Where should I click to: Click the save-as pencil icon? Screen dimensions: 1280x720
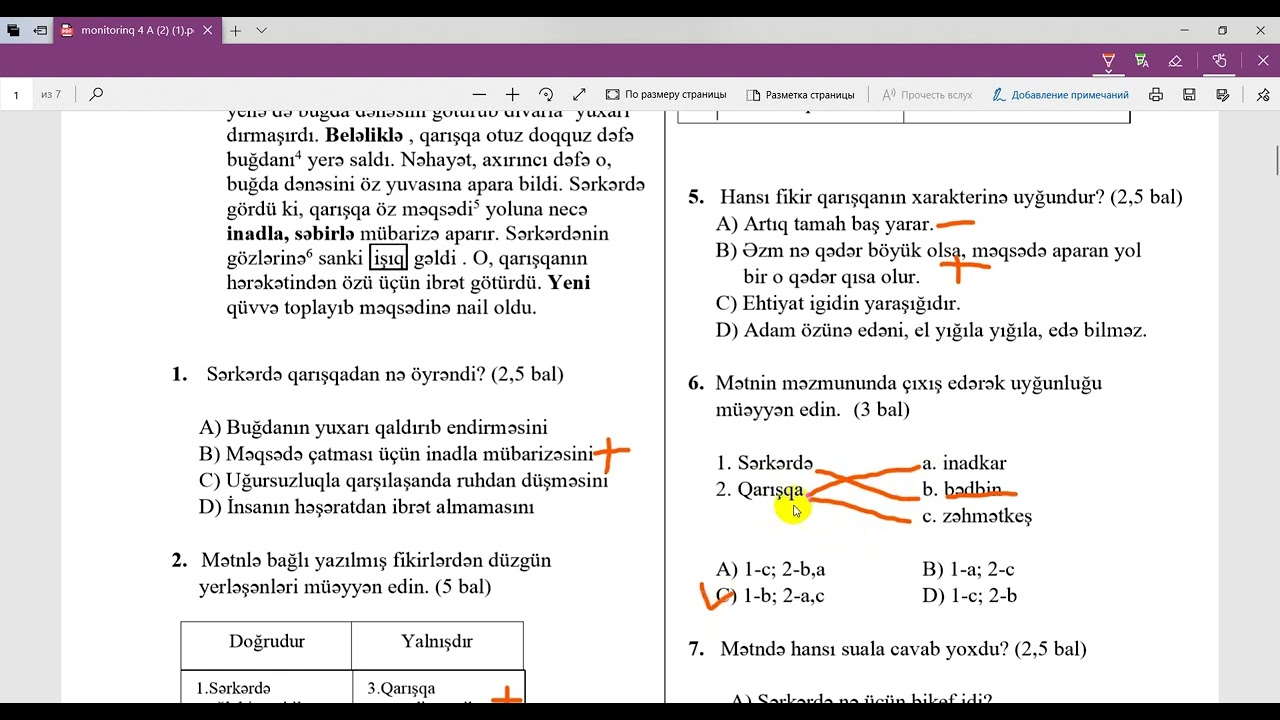point(1222,94)
